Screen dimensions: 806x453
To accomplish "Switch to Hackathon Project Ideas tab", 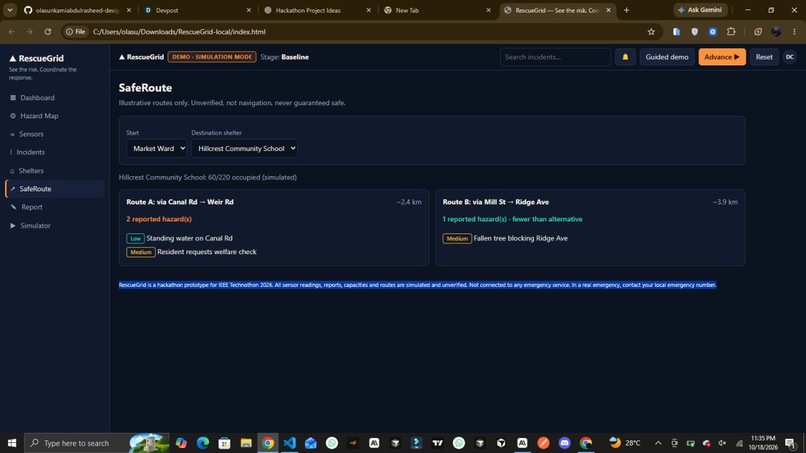I will click(x=316, y=10).
